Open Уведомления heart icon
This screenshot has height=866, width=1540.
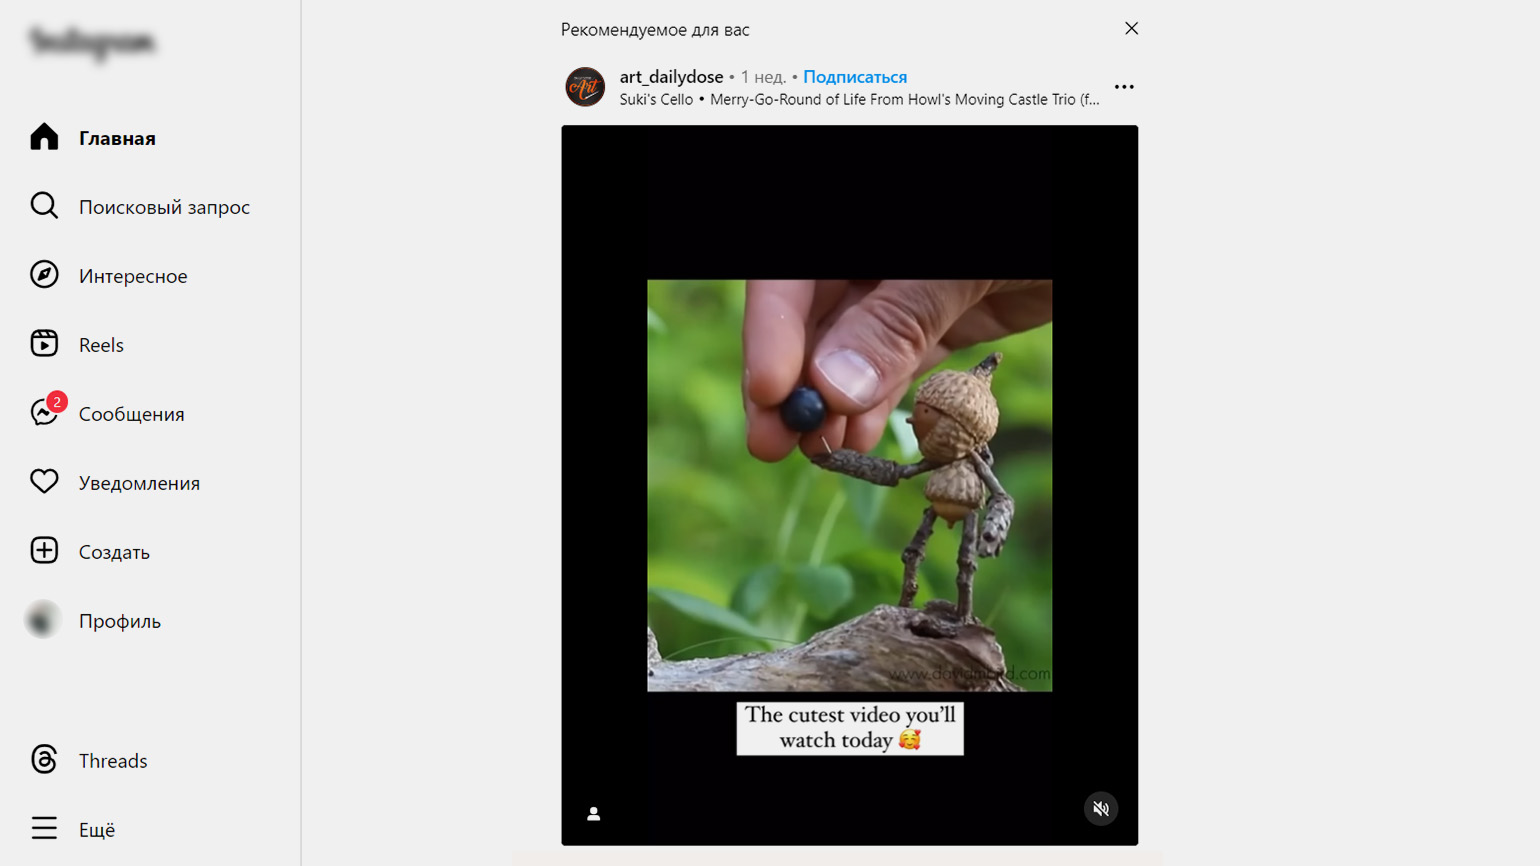[x=44, y=482]
